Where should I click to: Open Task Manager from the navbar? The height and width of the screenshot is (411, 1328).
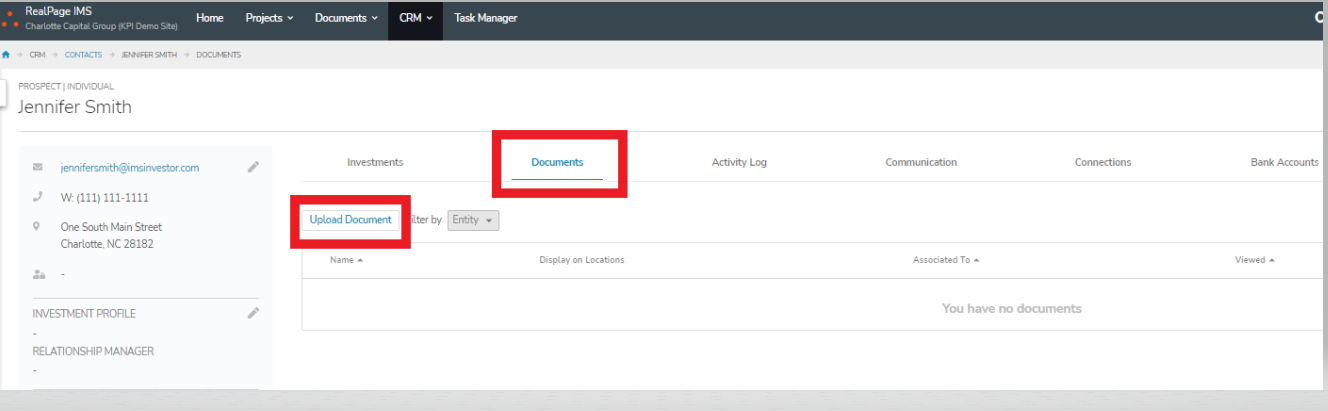coord(486,18)
